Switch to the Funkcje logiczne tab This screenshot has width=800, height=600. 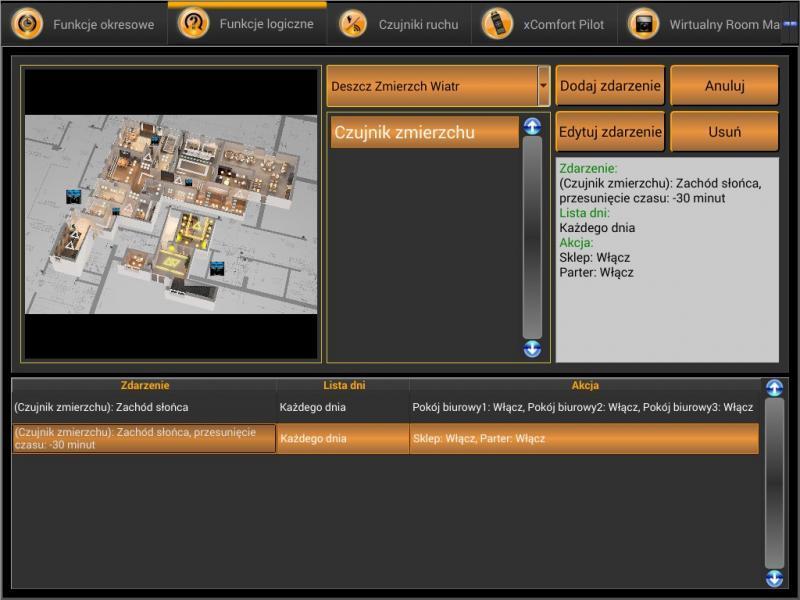coord(247,23)
